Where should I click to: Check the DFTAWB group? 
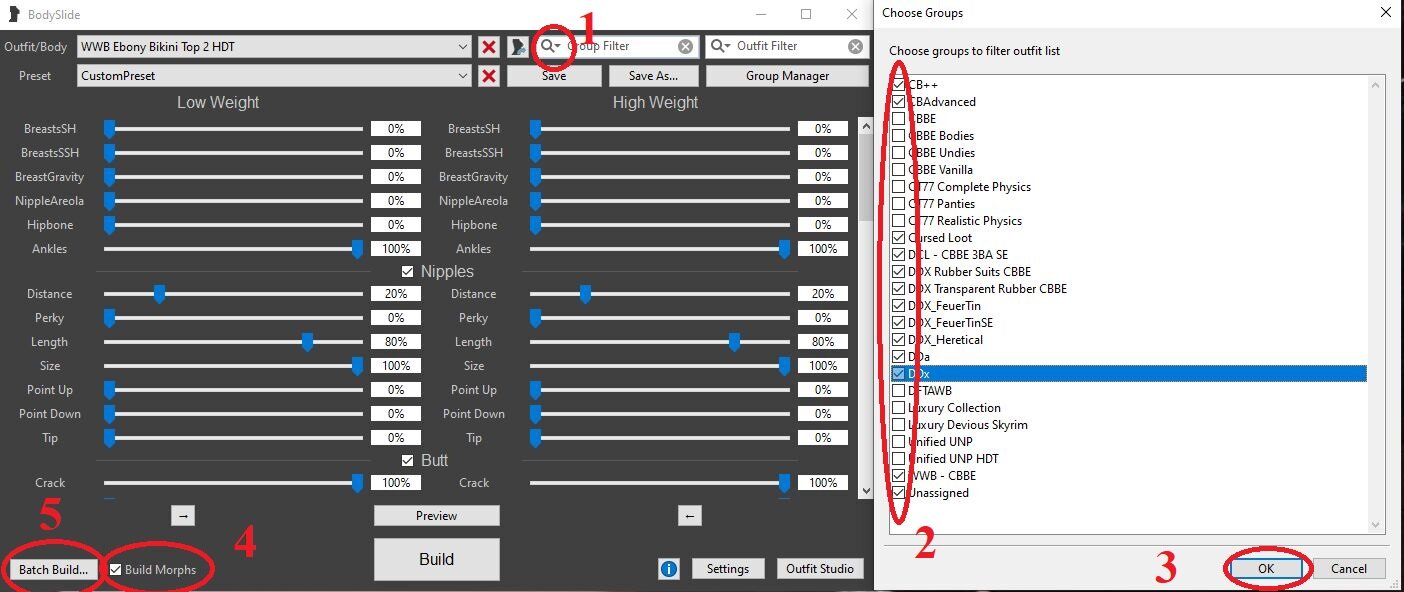tap(899, 391)
